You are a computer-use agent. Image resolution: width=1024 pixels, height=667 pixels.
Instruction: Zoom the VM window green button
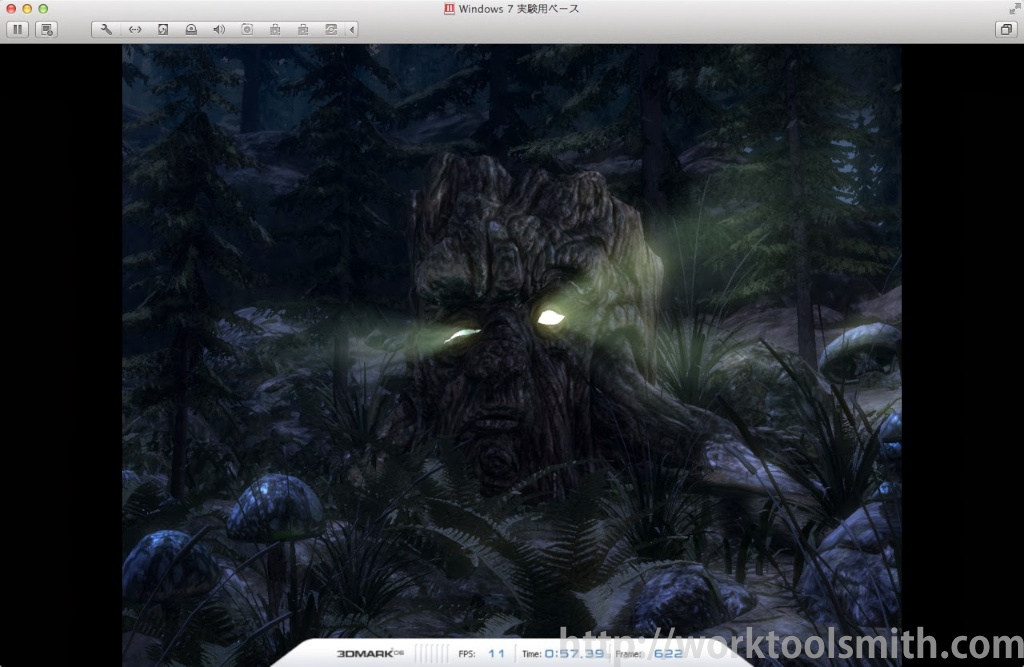click(43, 8)
